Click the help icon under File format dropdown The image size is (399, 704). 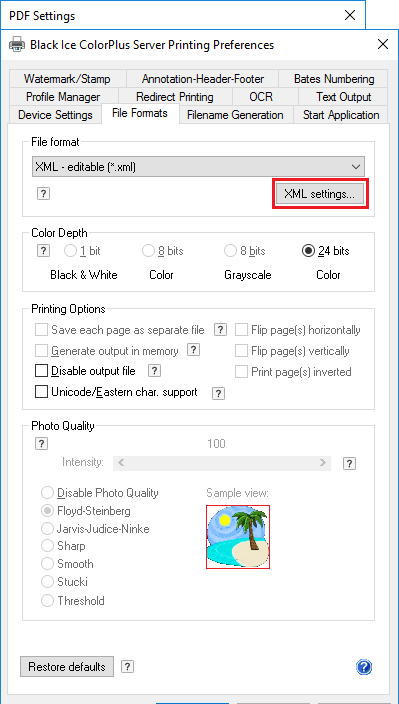(43, 194)
